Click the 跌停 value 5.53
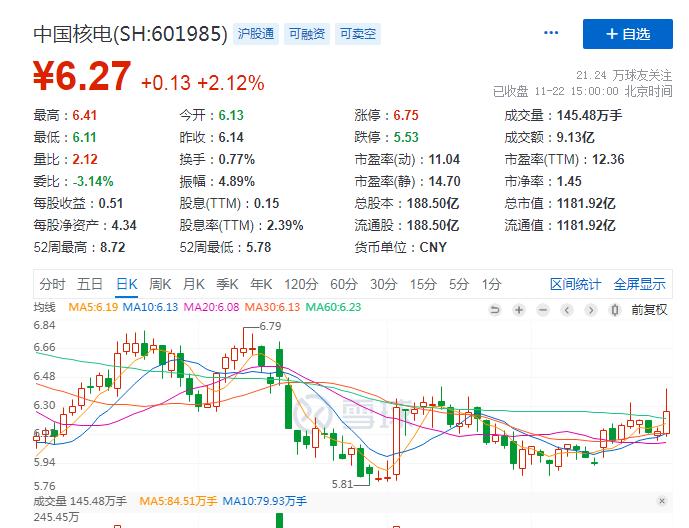 click(406, 137)
